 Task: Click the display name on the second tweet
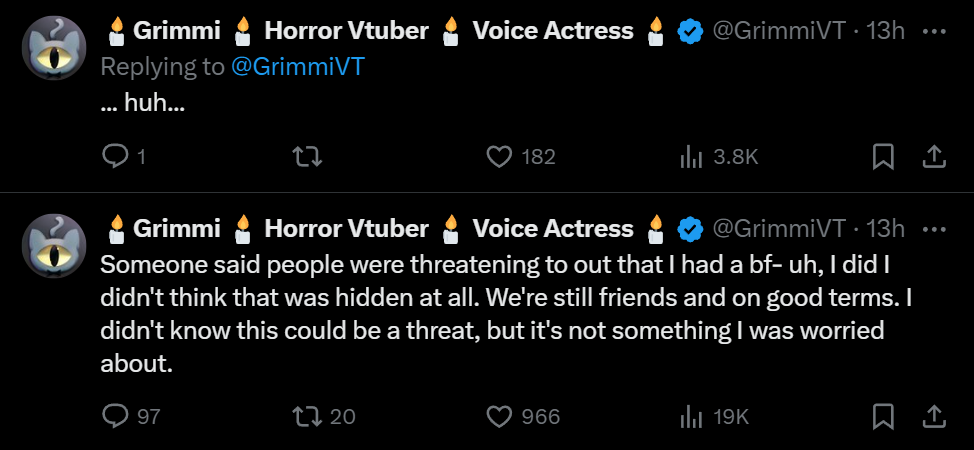pyautogui.click(x=384, y=229)
